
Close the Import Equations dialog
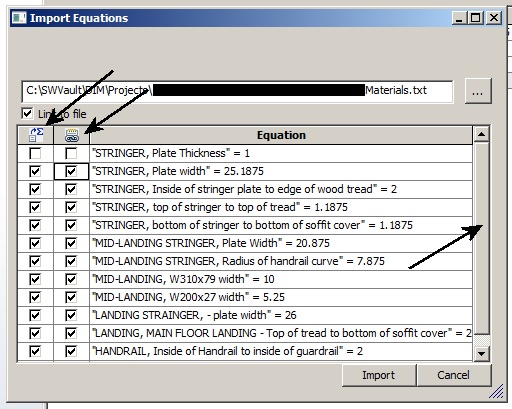pos(494,18)
